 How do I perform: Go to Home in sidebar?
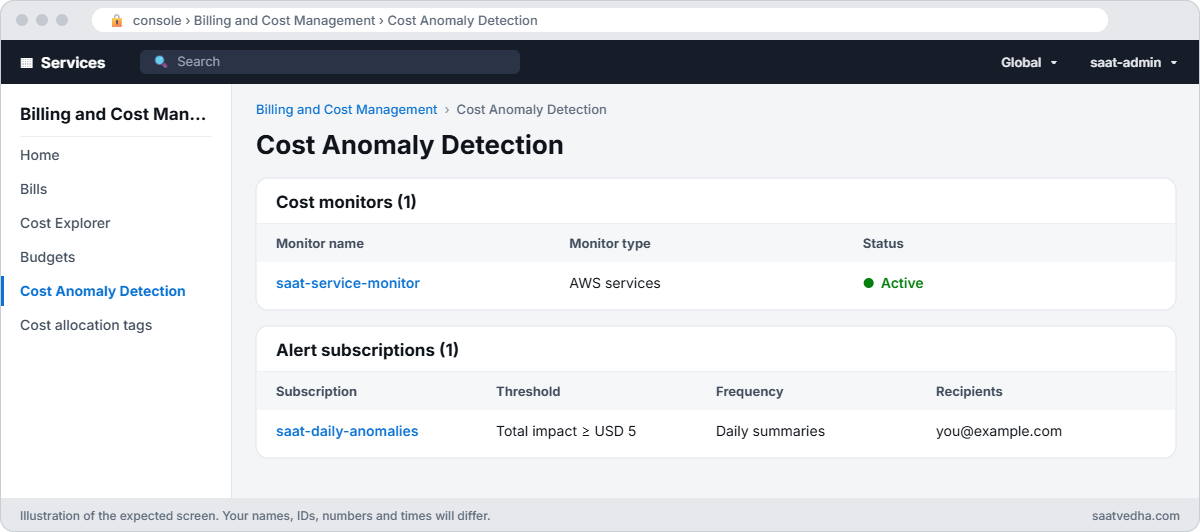pos(40,155)
